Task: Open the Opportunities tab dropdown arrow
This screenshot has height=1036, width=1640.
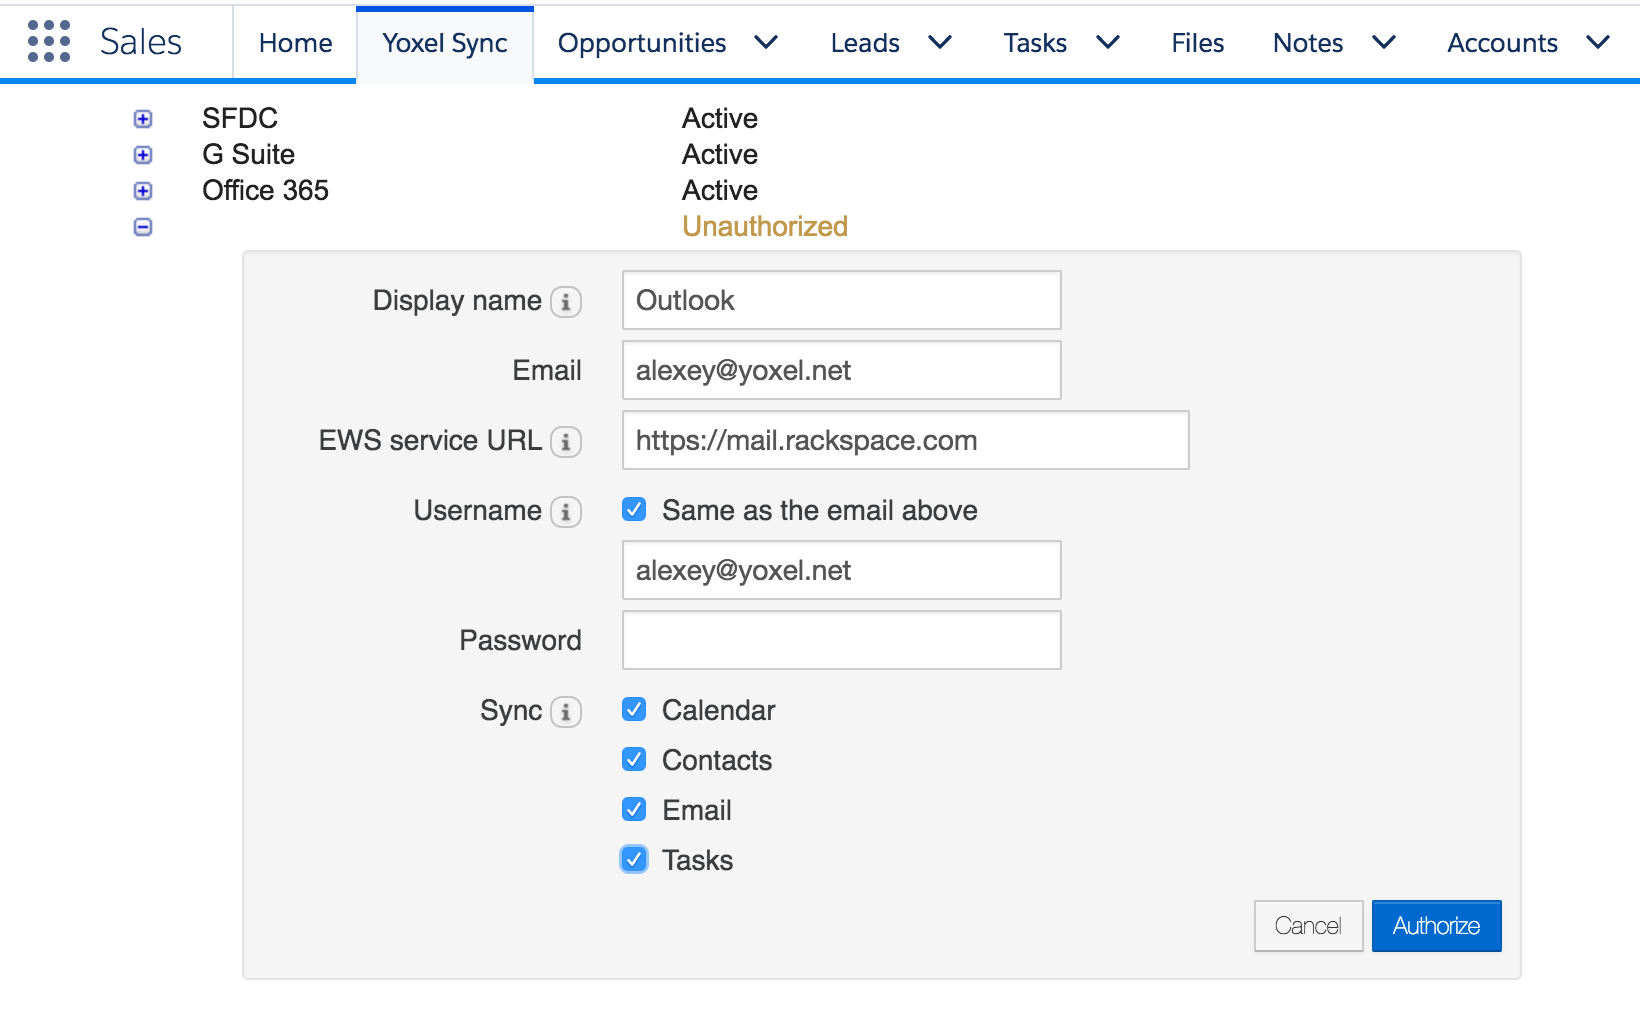Action: (x=766, y=42)
